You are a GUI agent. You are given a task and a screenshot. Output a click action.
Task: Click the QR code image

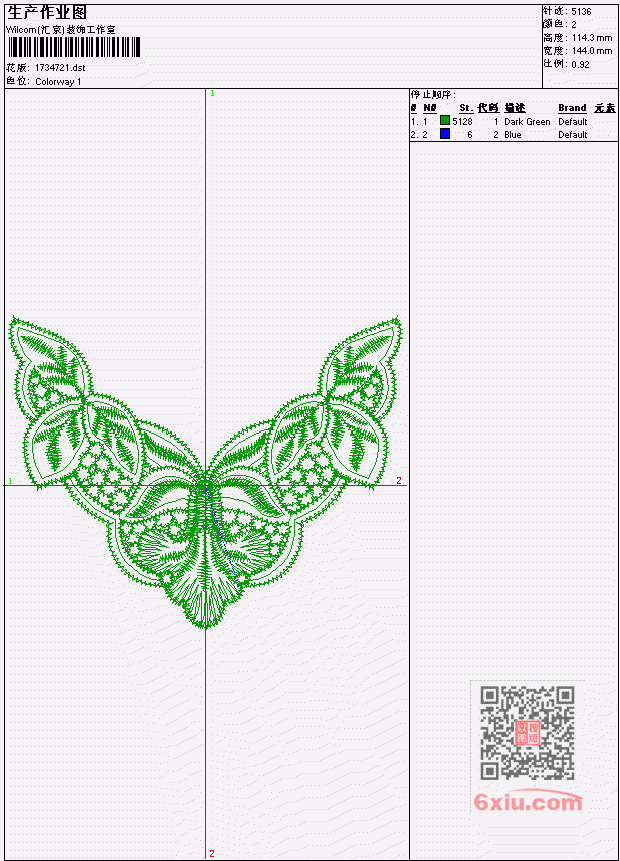(x=527, y=733)
